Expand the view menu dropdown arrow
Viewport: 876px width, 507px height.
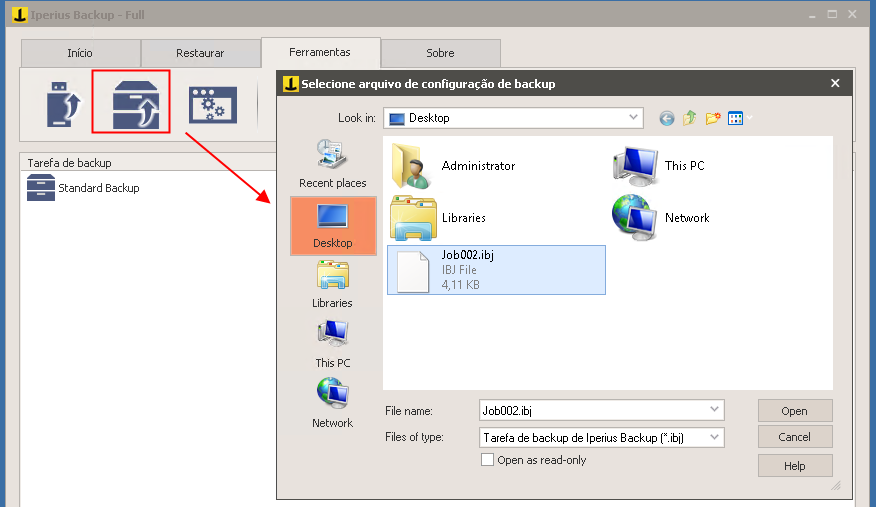click(x=750, y=118)
